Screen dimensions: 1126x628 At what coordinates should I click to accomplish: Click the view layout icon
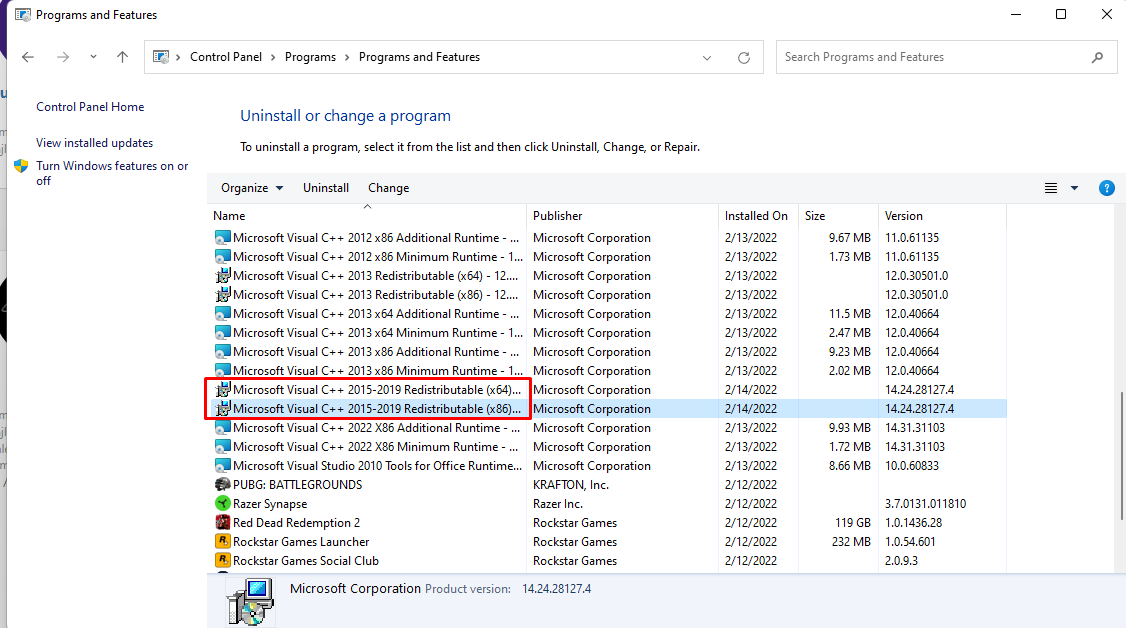click(1051, 188)
